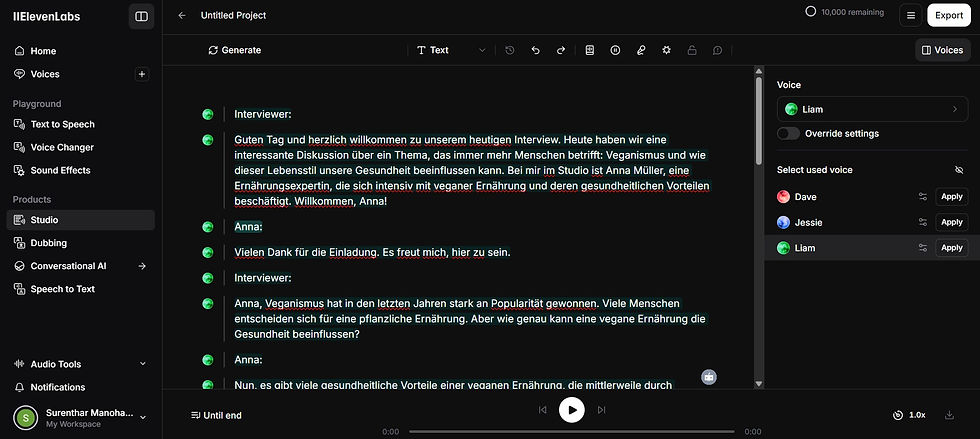Open the Text type dropdown

(x=451, y=50)
